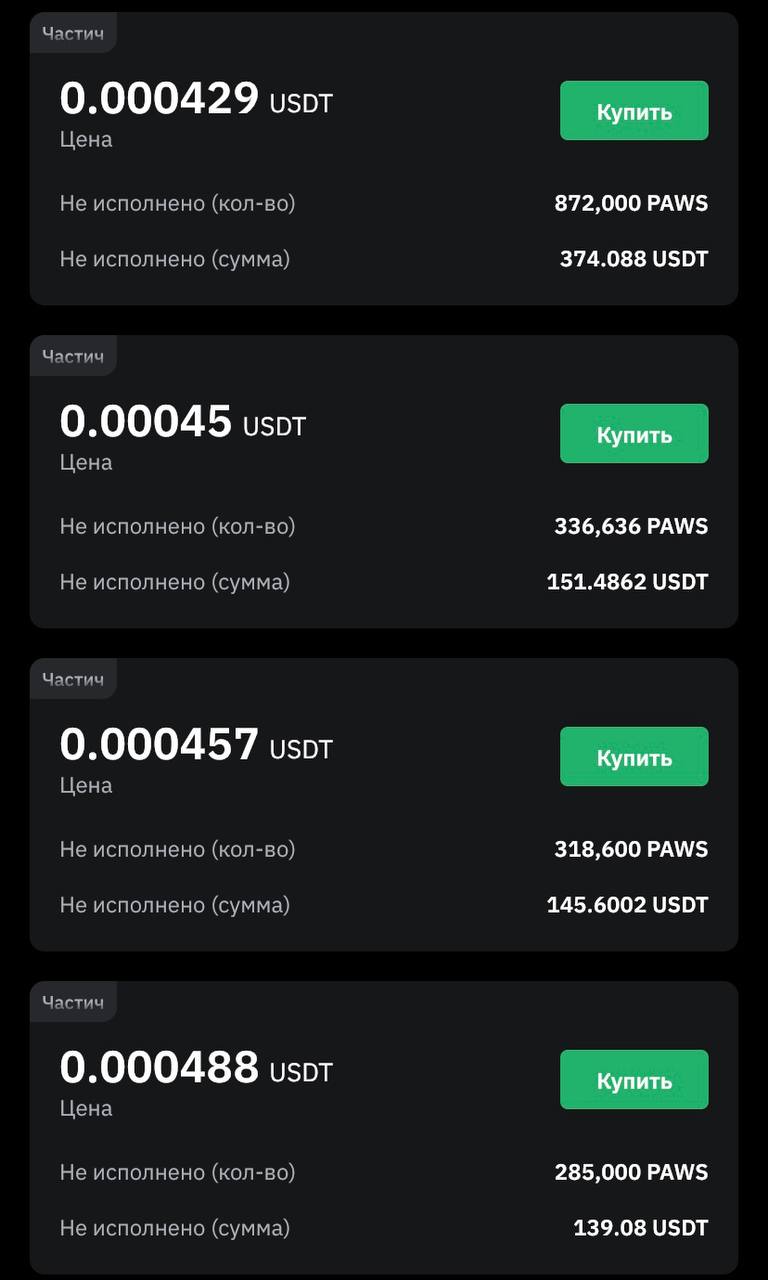Image resolution: width=768 pixels, height=1280 pixels.
Task: Select the 0.000488 USDT price value
Action: pos(196,1068)
